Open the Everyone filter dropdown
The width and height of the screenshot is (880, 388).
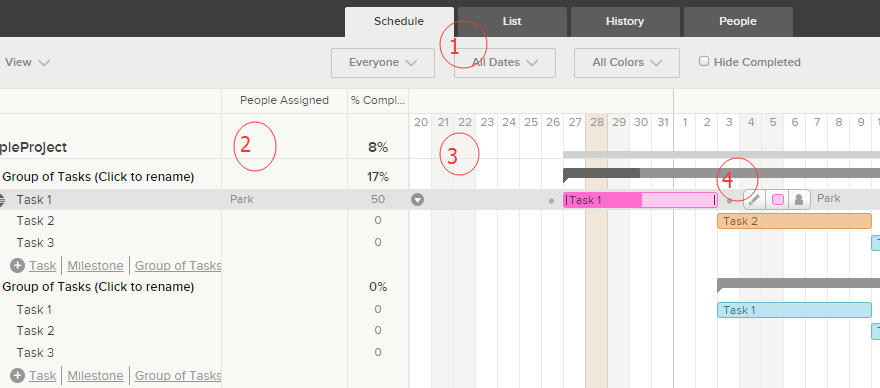coord(383,62)
